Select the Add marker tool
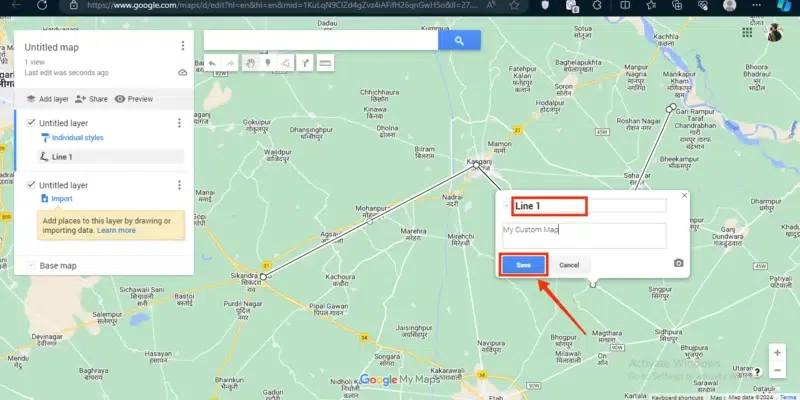The height and width of the screenshot is (400, 800). (x=268, y=63)
